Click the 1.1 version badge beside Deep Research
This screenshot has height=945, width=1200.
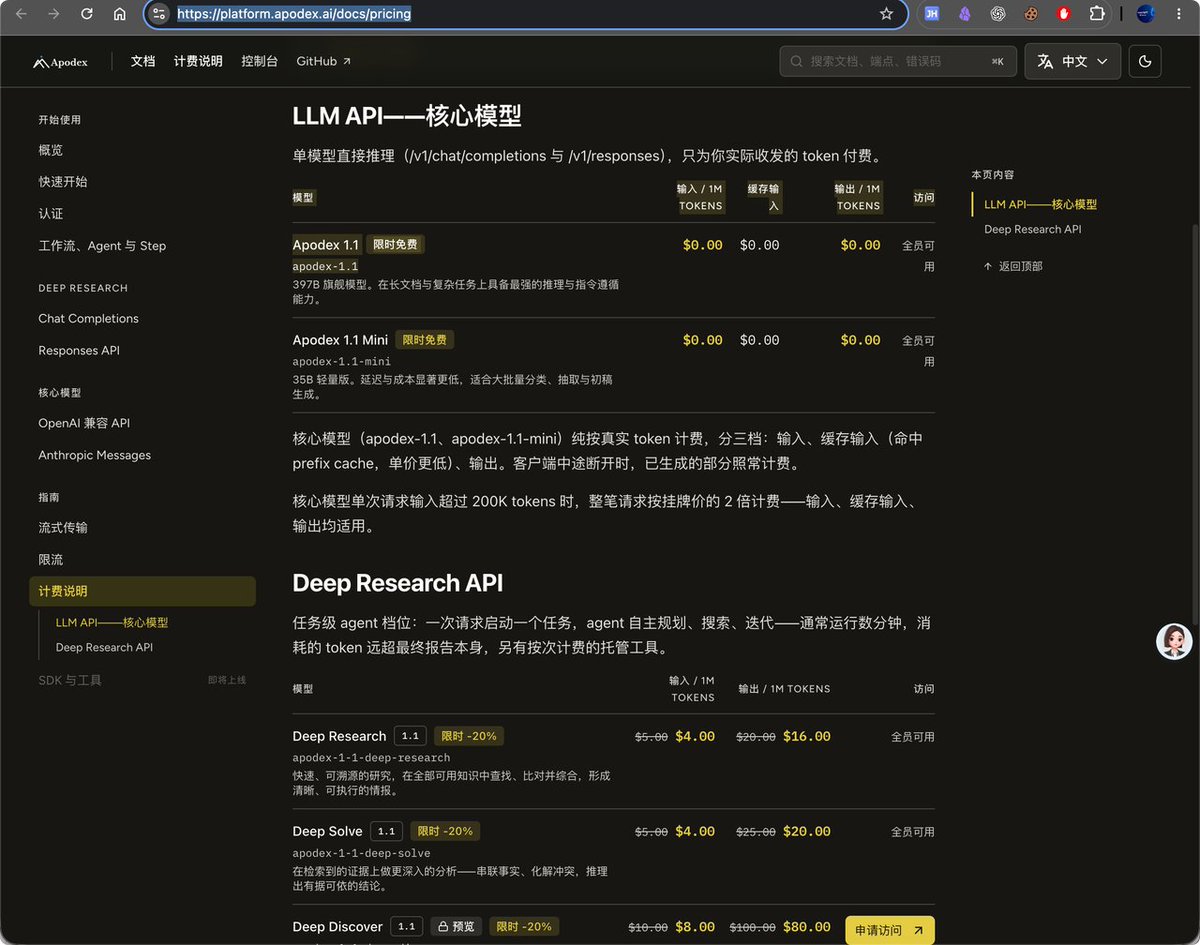coord(410,736)
